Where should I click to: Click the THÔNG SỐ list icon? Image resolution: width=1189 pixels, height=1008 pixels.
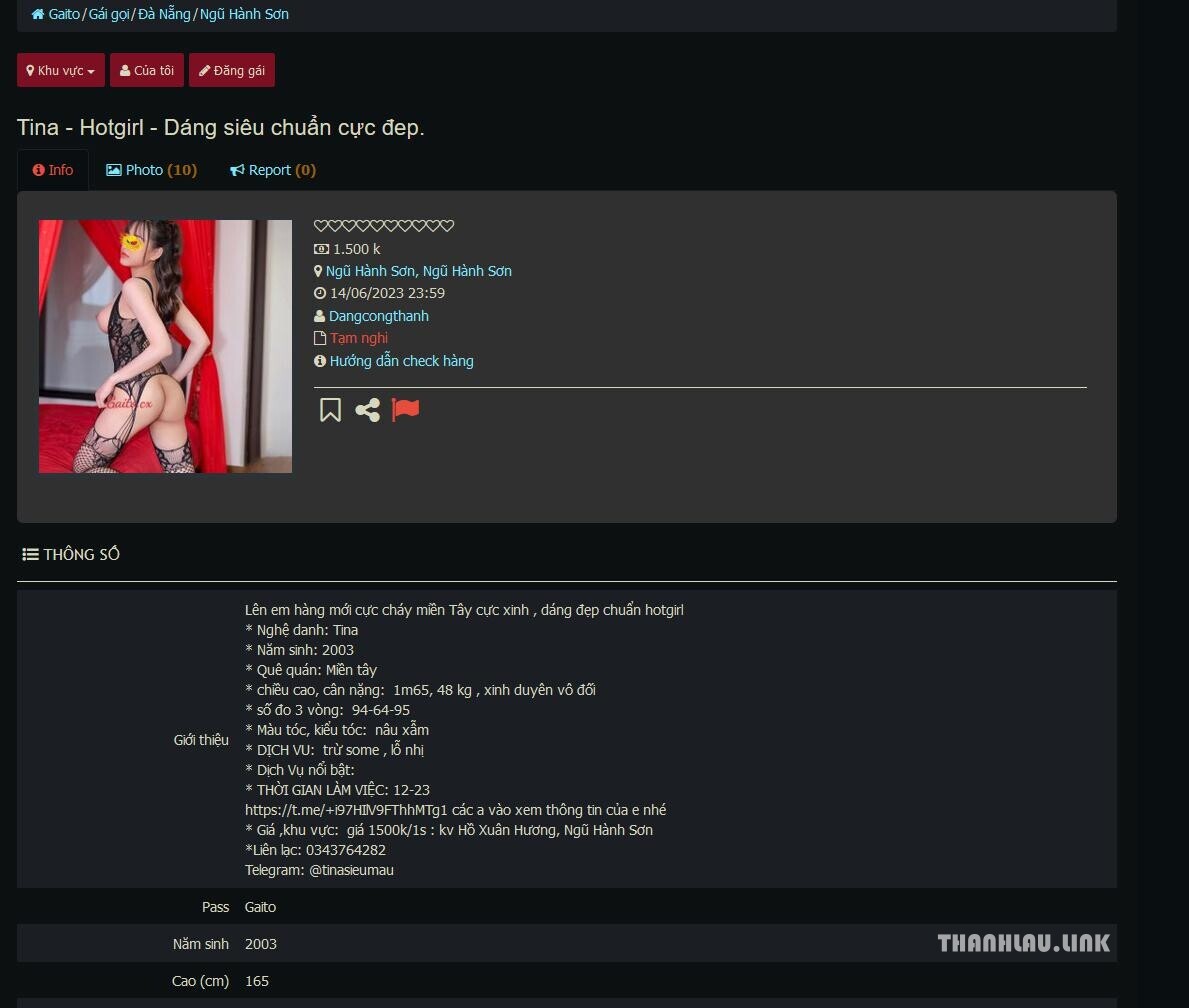click(30, 554)
